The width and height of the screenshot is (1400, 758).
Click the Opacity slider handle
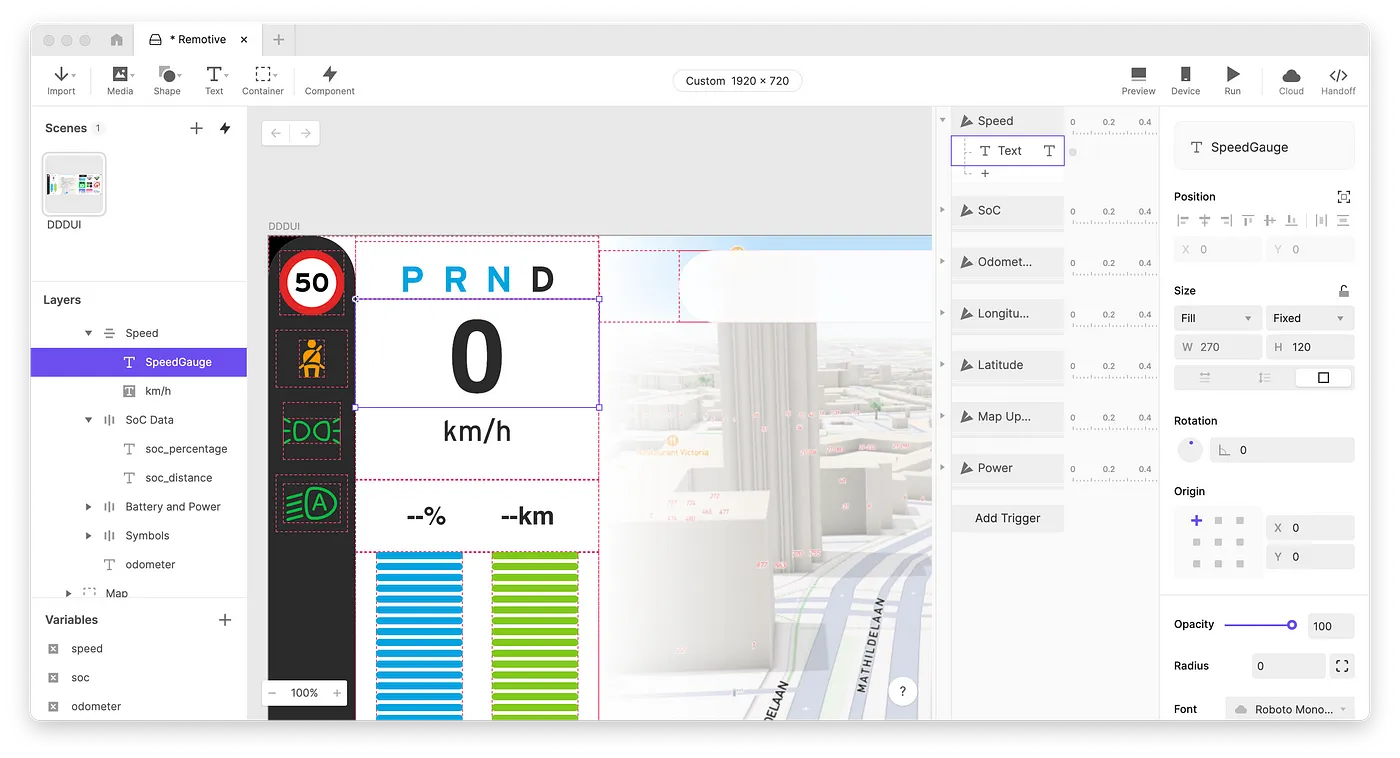(1292, 625)
